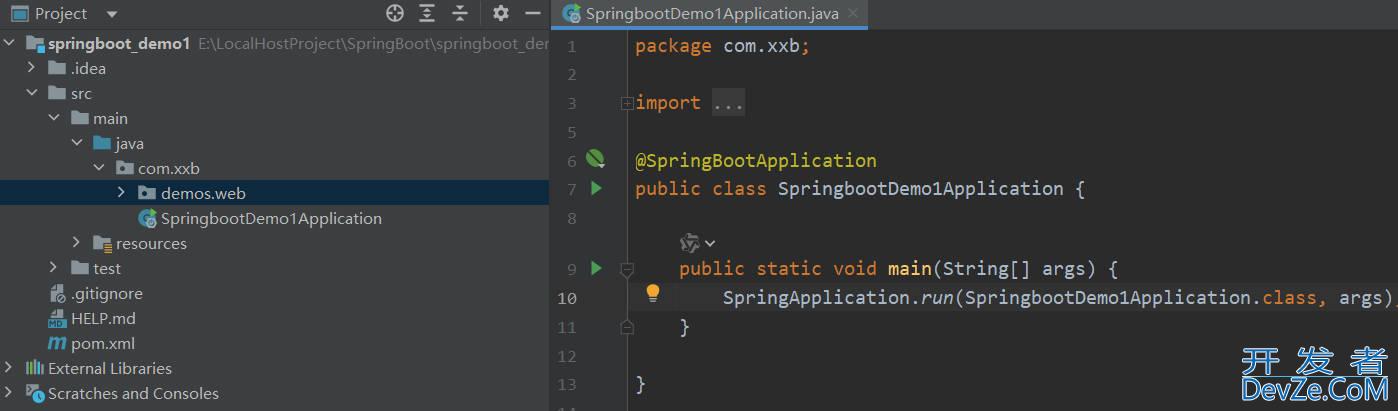Select the .idea folder row

pyautogui.click(x=274, y=68)
